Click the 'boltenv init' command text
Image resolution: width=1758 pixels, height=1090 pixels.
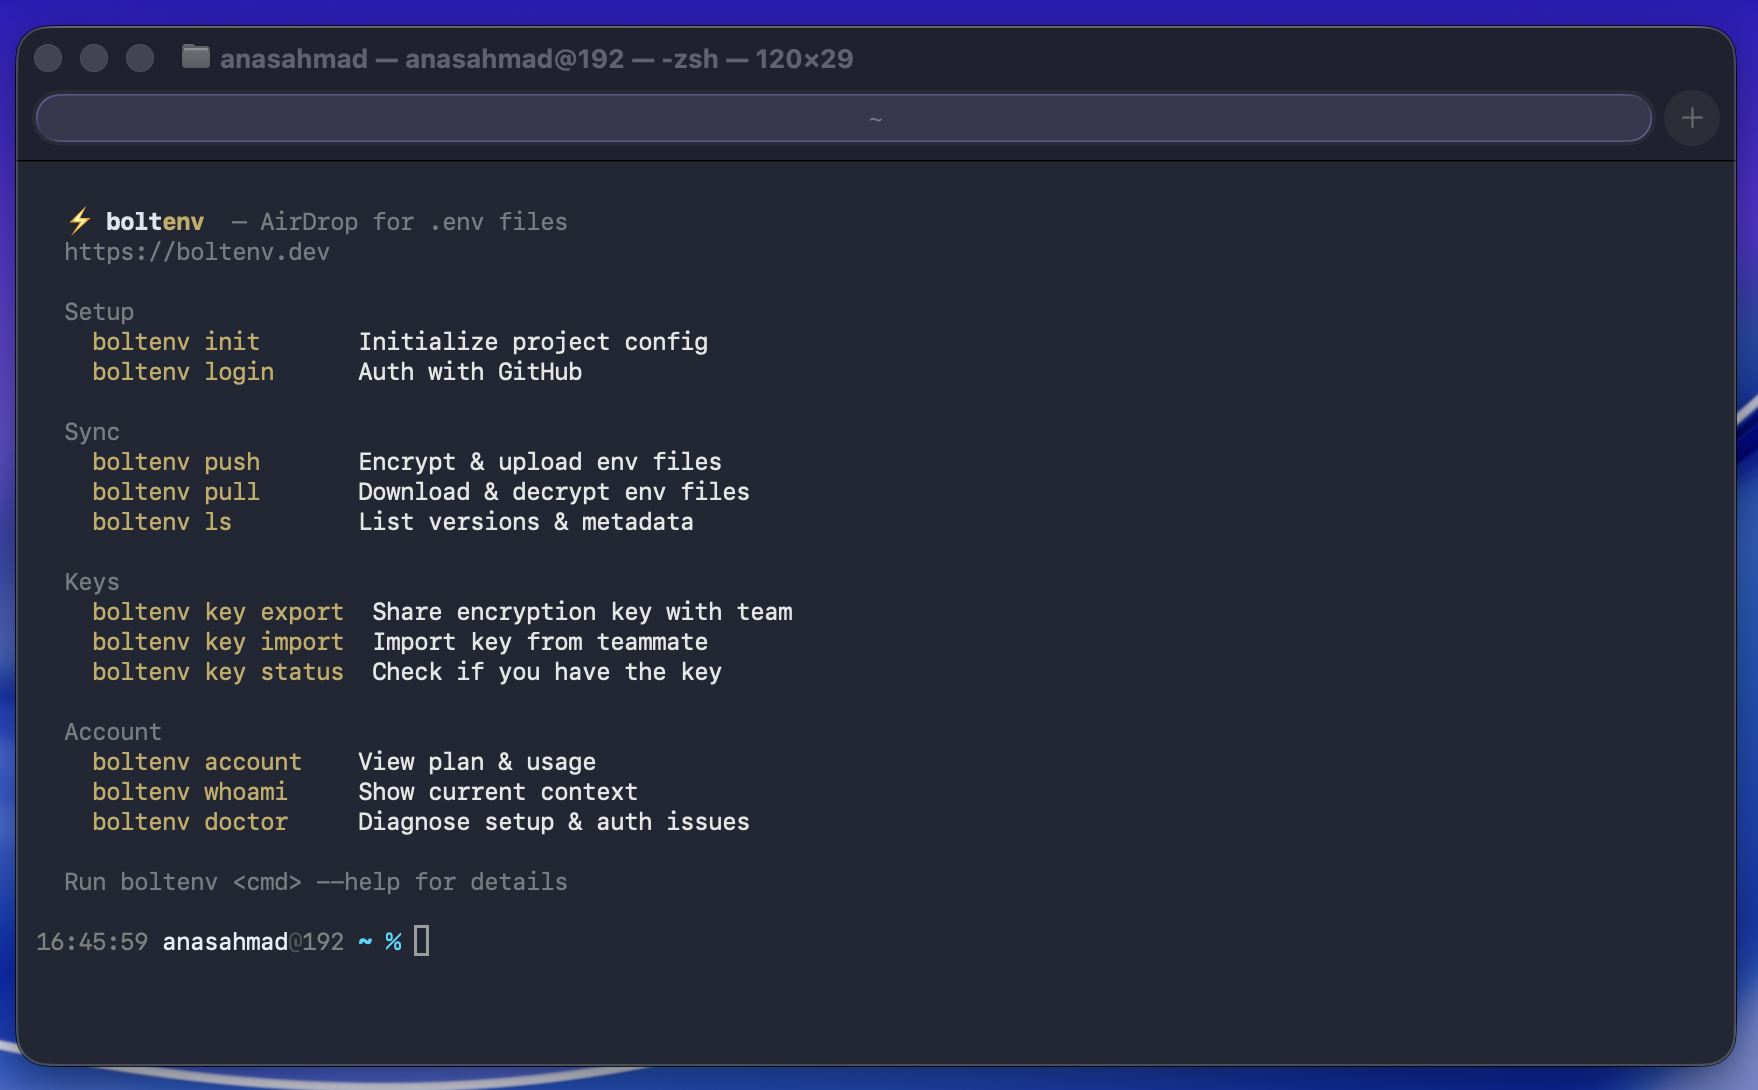[176, 342]
